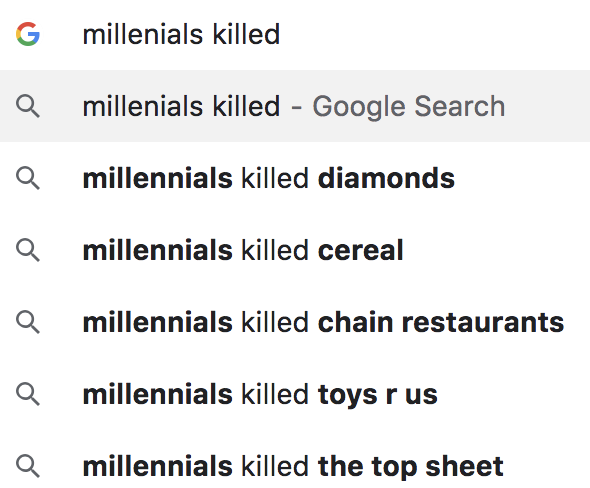Select the 'millenials killed - Google Search' row
This screenshot has width=590, height=488.
coord(295,106)
